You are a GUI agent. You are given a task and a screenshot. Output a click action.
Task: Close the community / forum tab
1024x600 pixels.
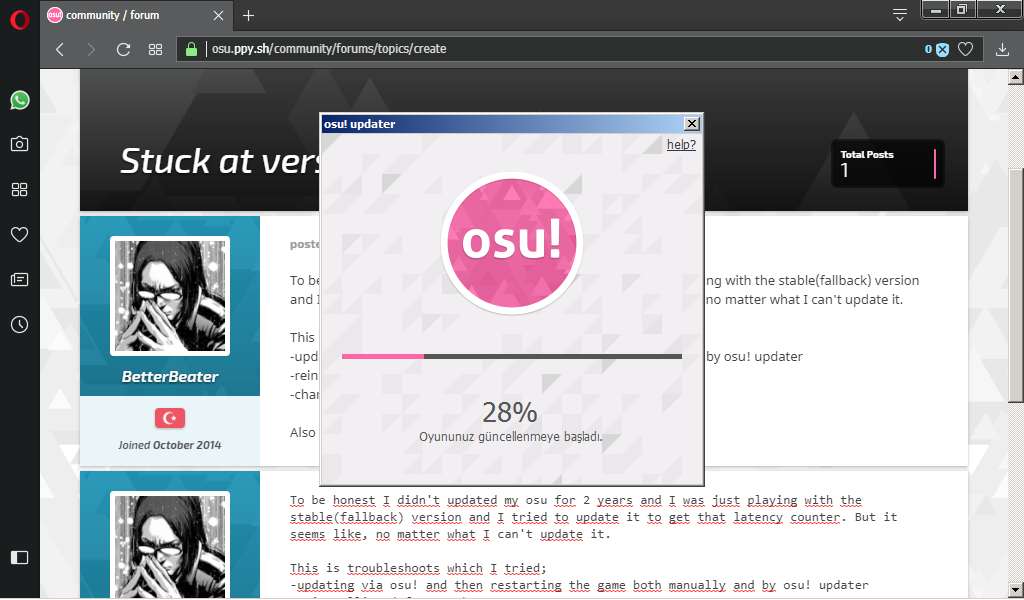point(219,15)
